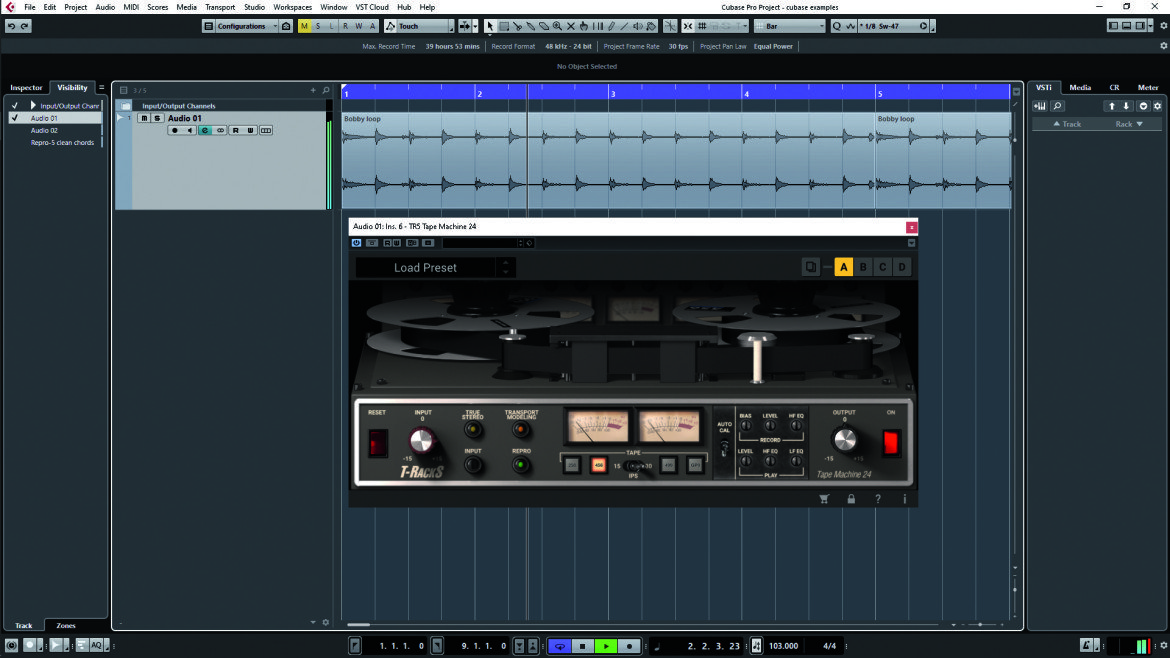Click the T-RackS info icon
The width and height of the screenshot is (1170, 658).
904,499
